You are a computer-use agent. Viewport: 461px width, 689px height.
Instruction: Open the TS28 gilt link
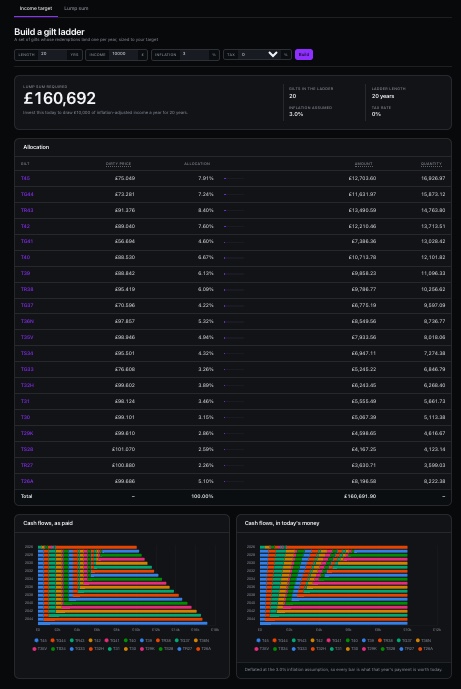pos(27,449)
